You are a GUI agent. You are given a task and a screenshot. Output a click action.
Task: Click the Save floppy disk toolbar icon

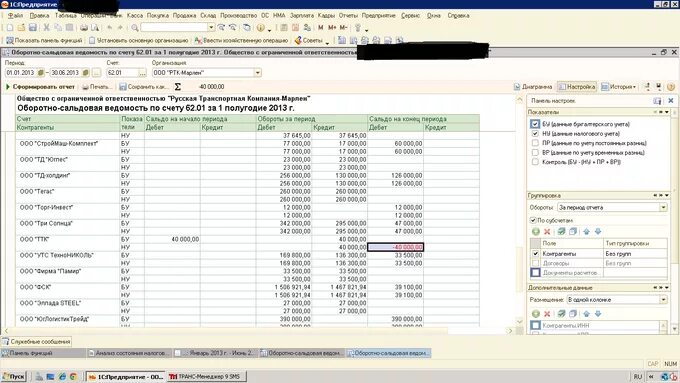(33, 28)
